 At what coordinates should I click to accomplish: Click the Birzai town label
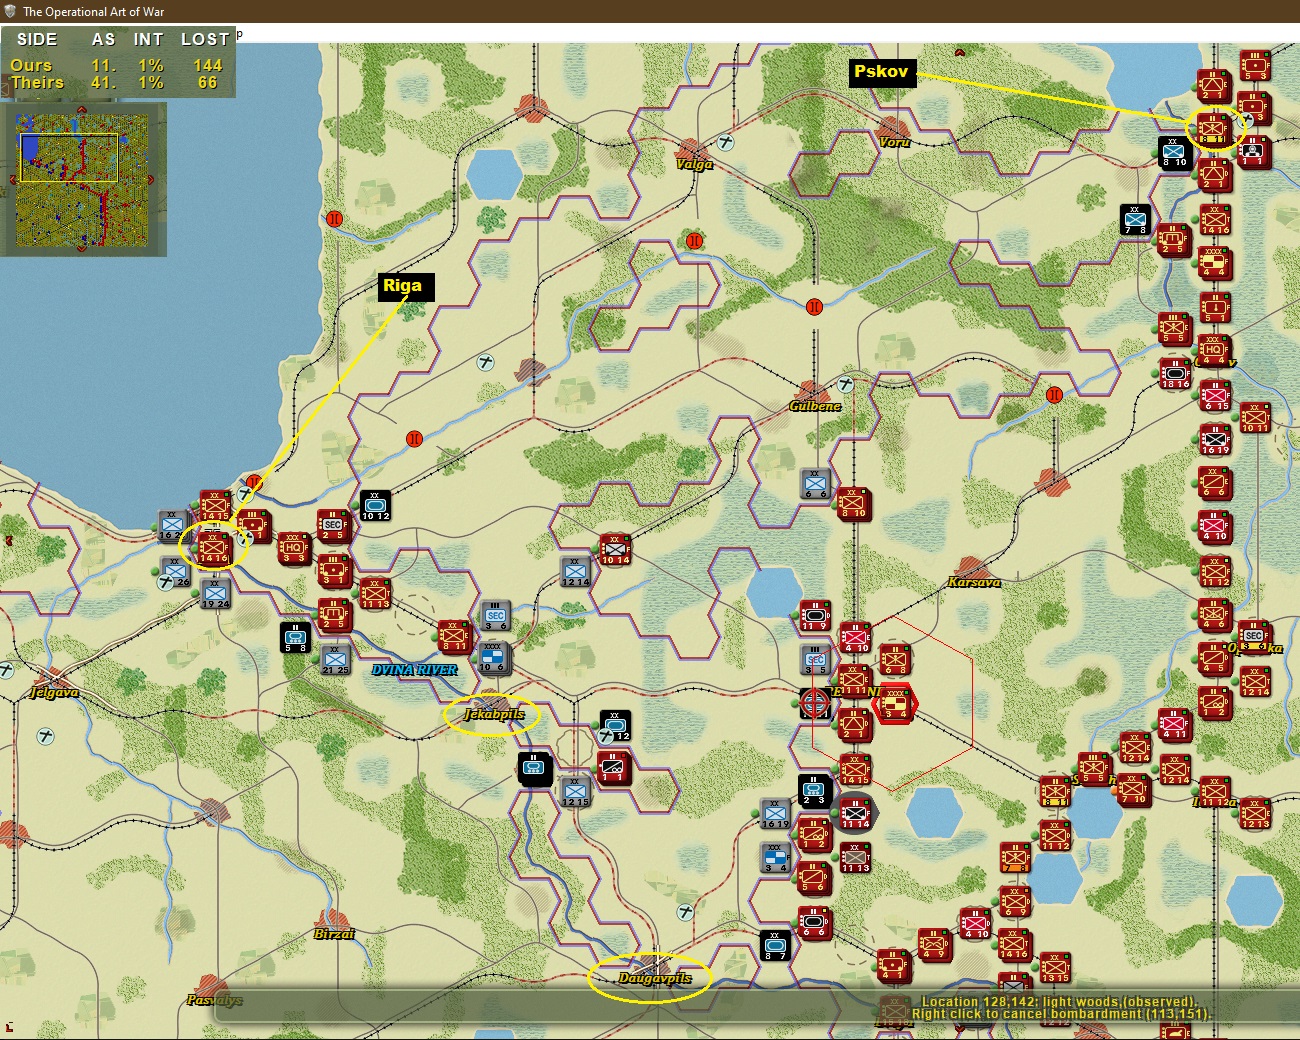(x=334, y=934)
